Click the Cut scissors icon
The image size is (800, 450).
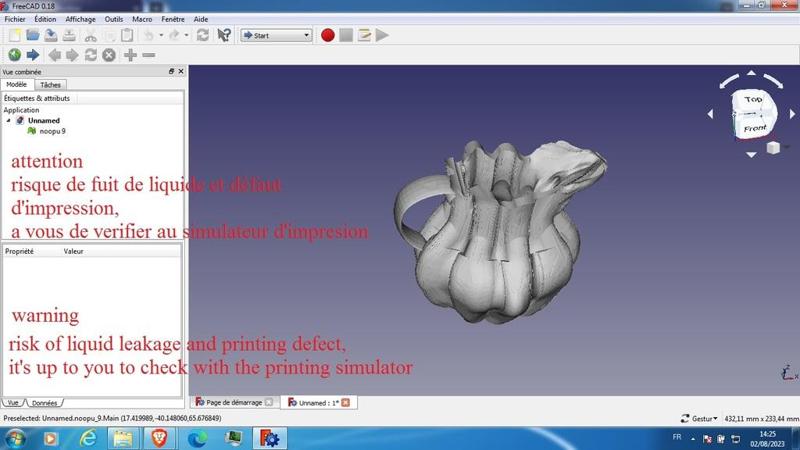(91, 35)
